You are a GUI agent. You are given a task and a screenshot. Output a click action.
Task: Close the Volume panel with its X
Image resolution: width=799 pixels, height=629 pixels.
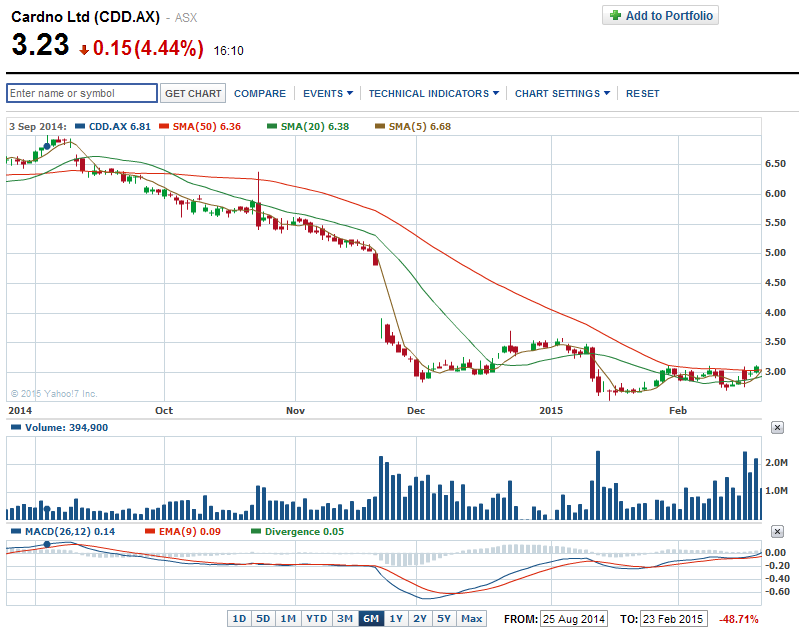777,428
